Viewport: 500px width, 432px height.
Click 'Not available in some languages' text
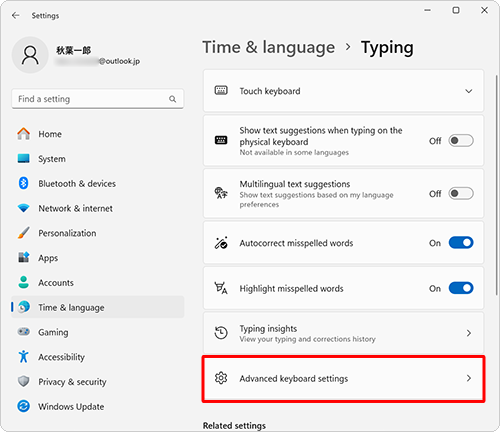point(294,152)
